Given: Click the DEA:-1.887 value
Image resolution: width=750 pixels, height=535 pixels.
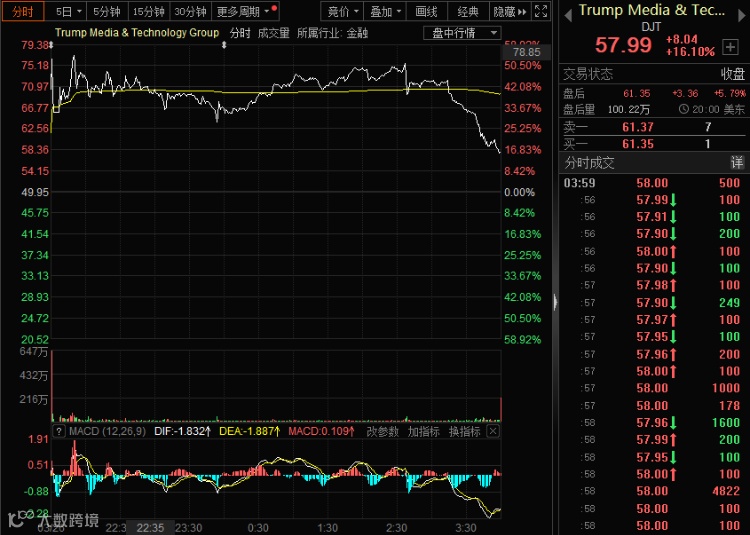Looking at the screenshot, I should coord(249,431).
